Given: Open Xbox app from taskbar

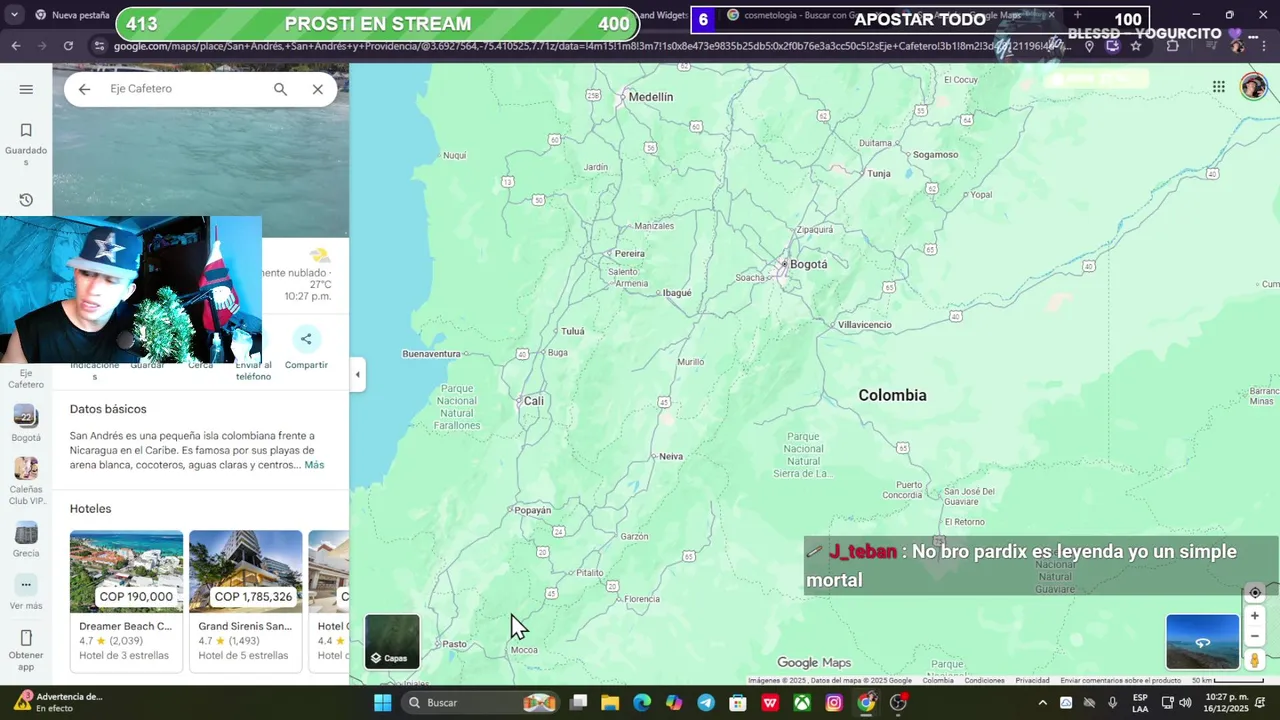Looking at the screenshot, I should click(802, 703).
